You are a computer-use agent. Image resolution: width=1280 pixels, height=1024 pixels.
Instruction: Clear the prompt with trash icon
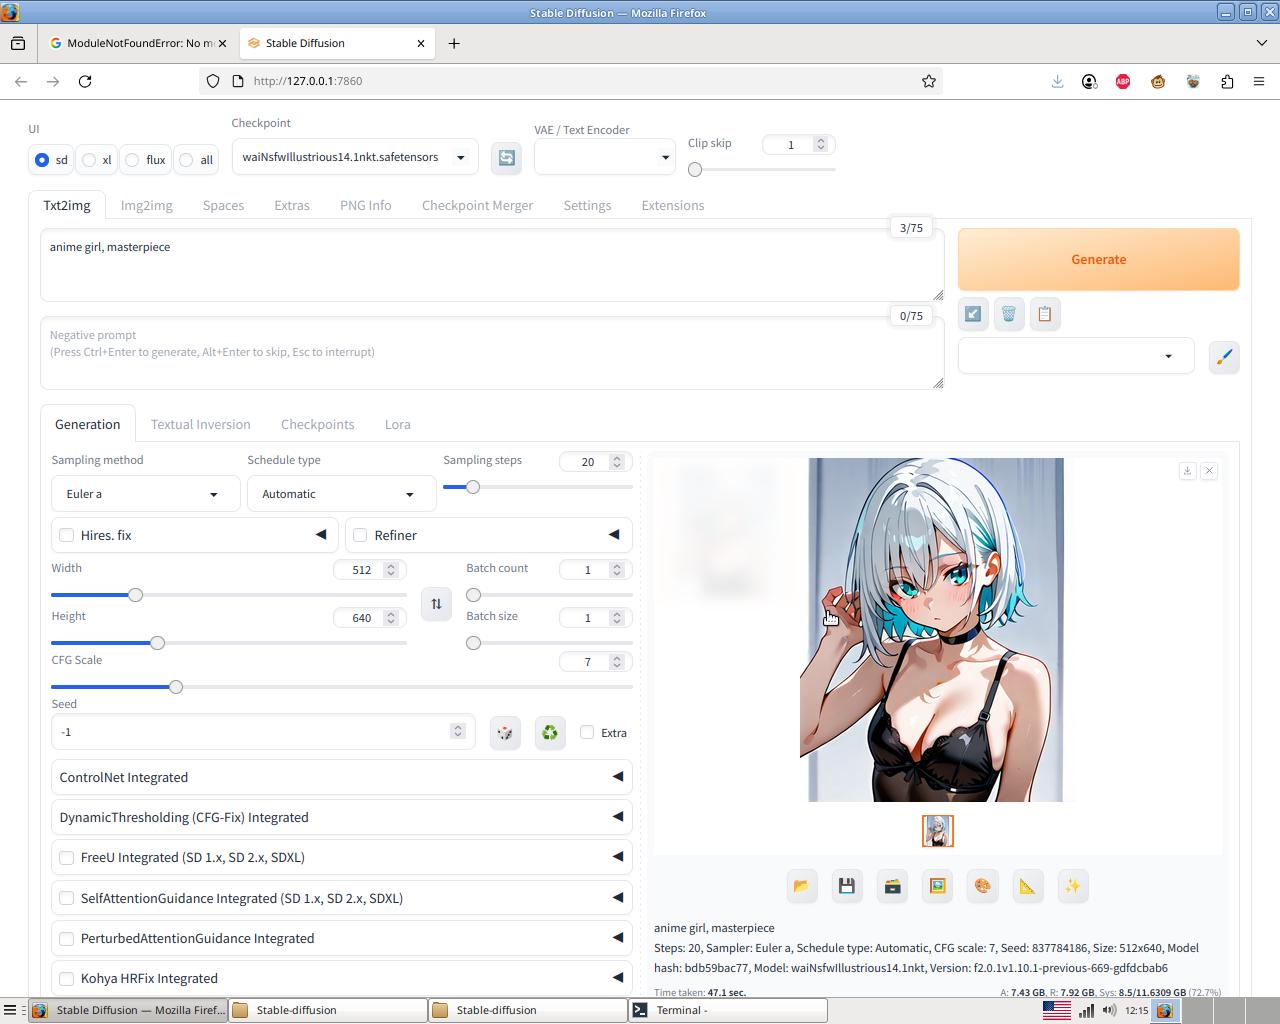pyautogui.click(x=1009, y=314)
